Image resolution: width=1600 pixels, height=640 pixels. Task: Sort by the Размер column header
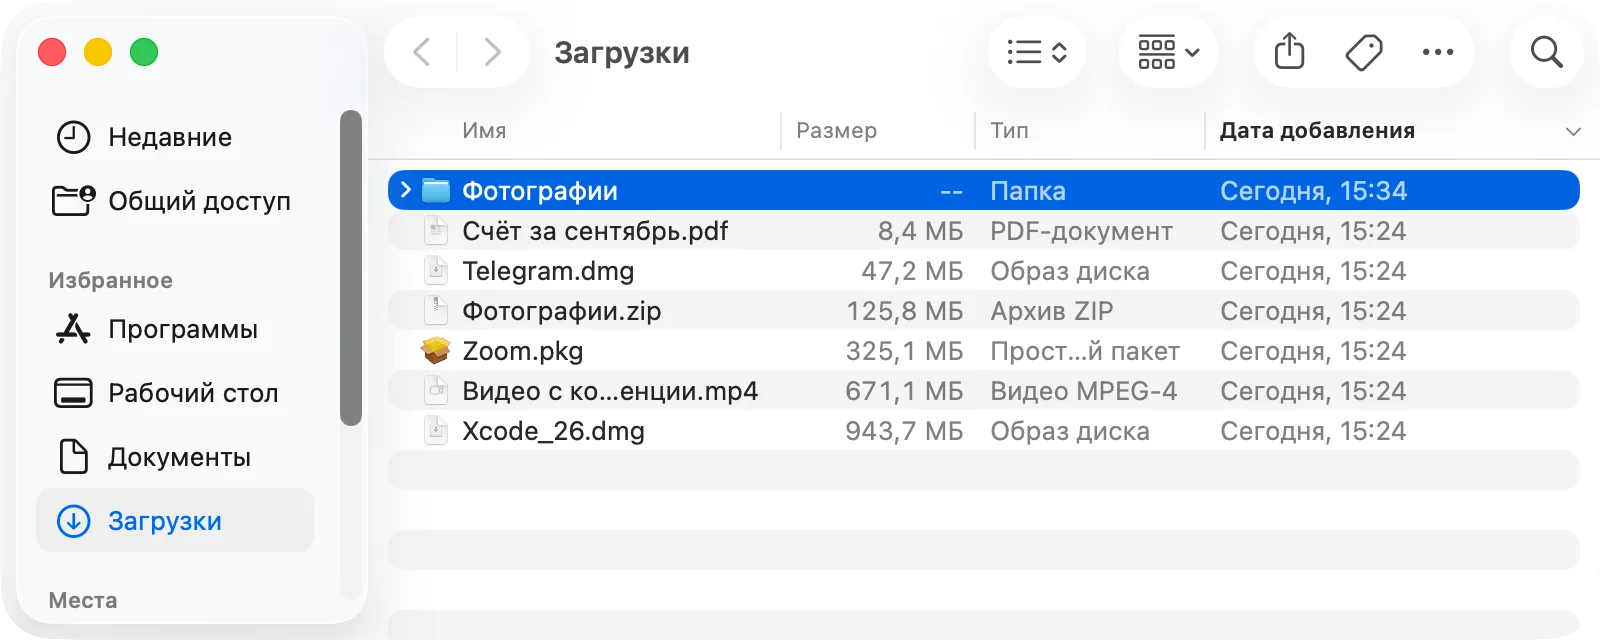836,130
